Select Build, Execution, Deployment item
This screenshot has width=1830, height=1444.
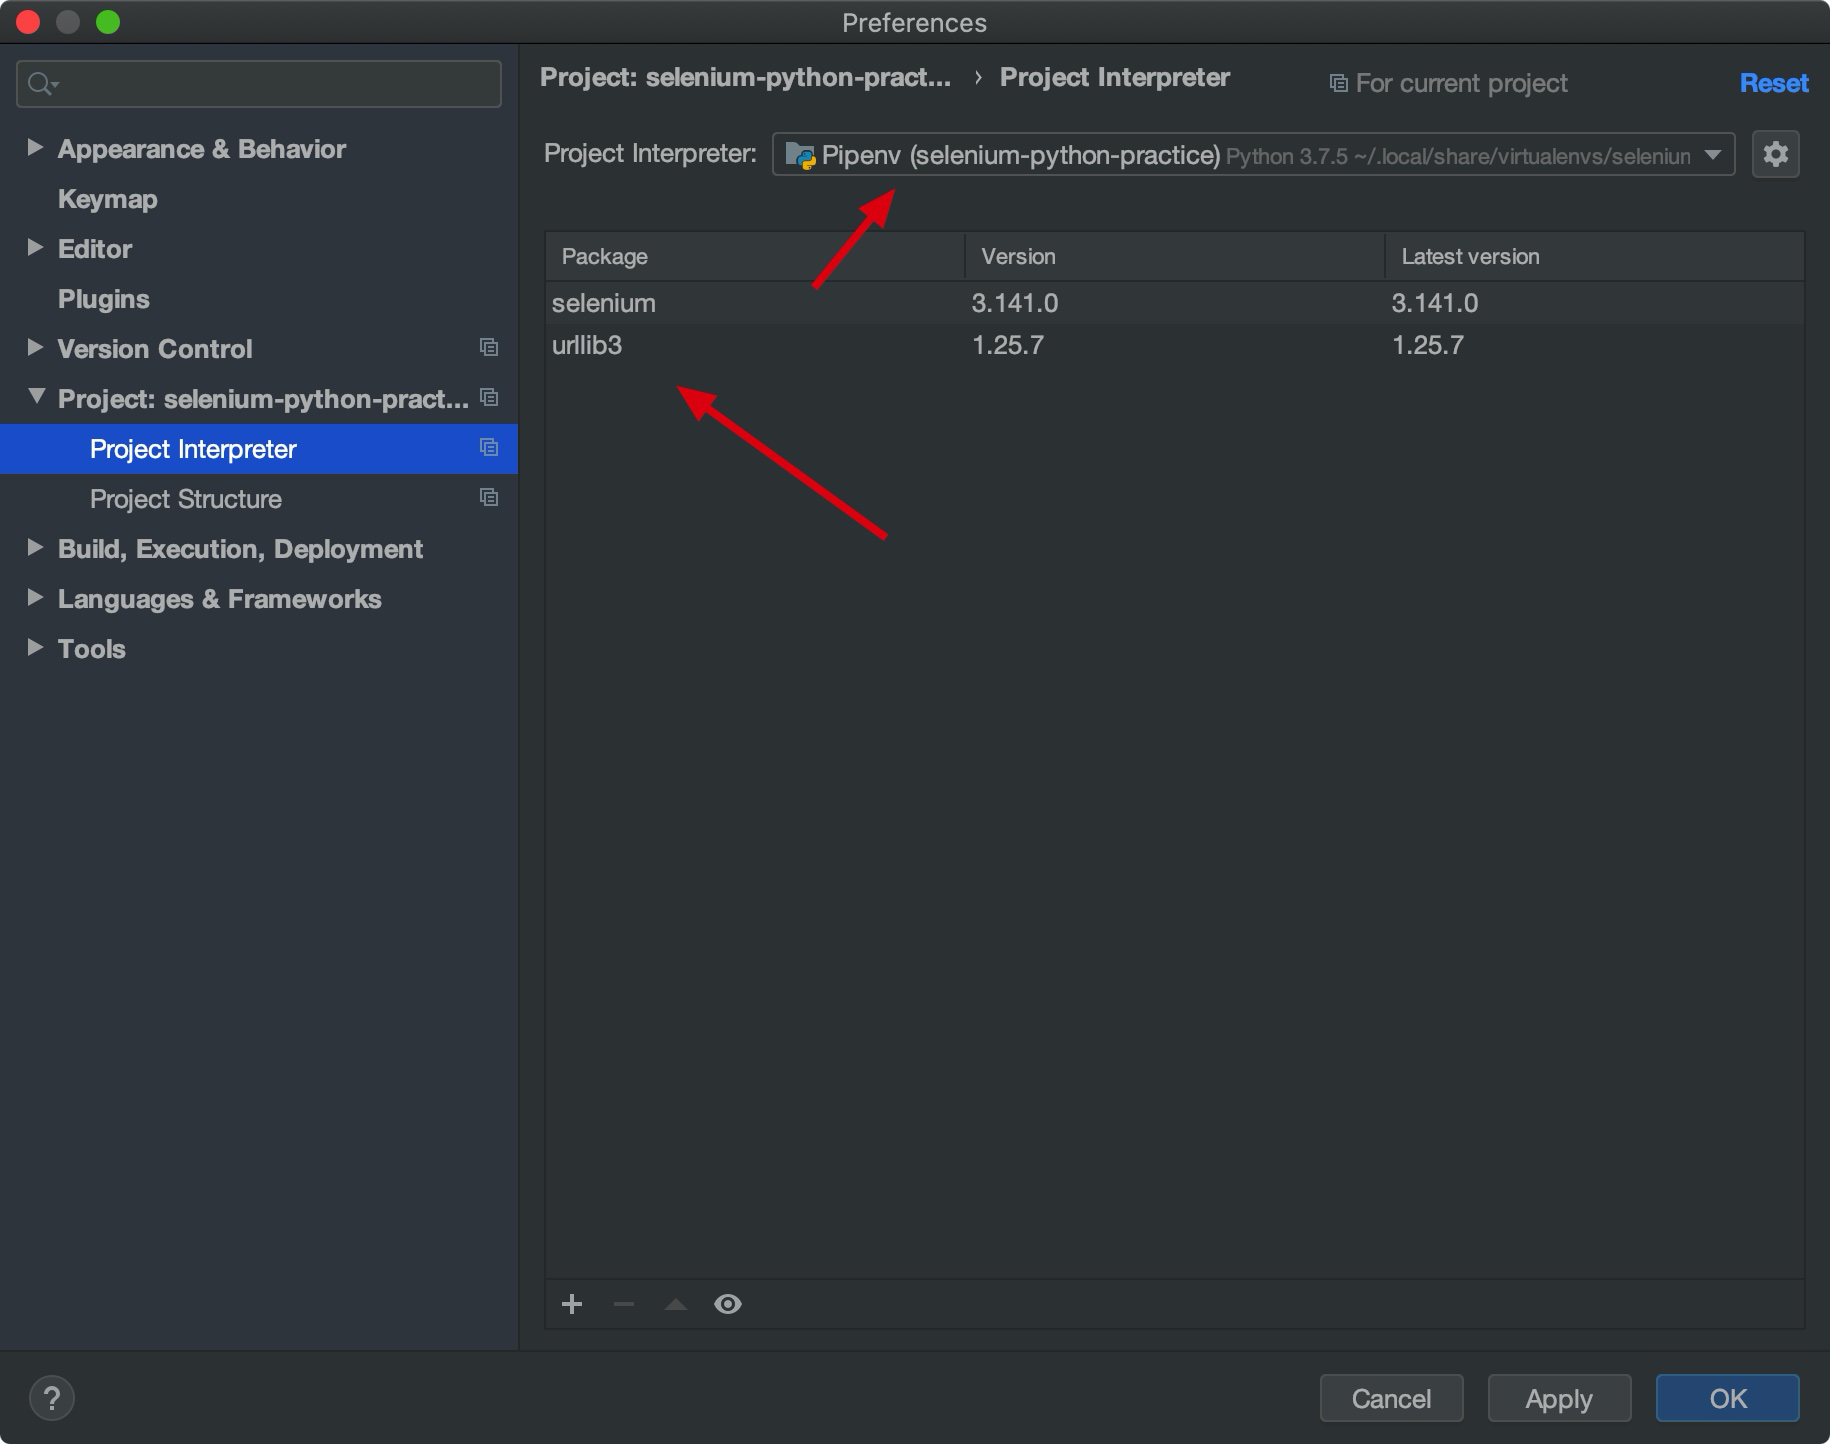[x=240, y=549]
